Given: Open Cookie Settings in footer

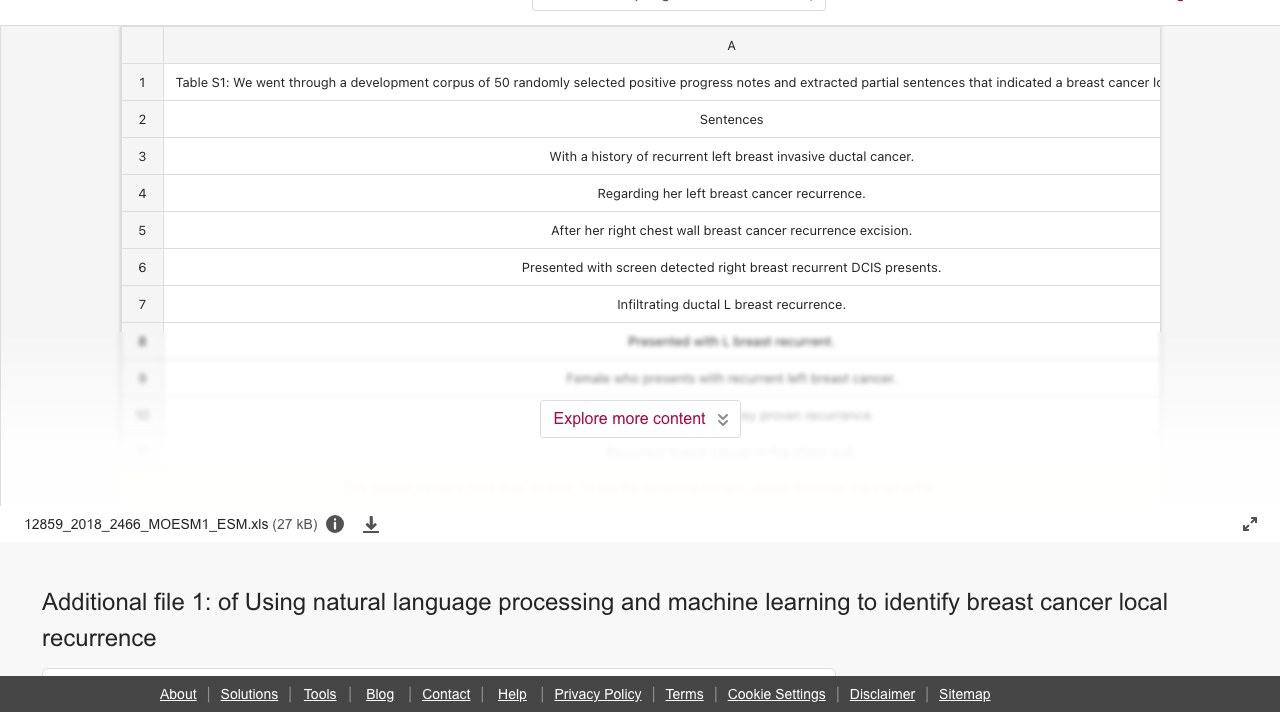Looking at the screenshot, I should tap(776, 694).
